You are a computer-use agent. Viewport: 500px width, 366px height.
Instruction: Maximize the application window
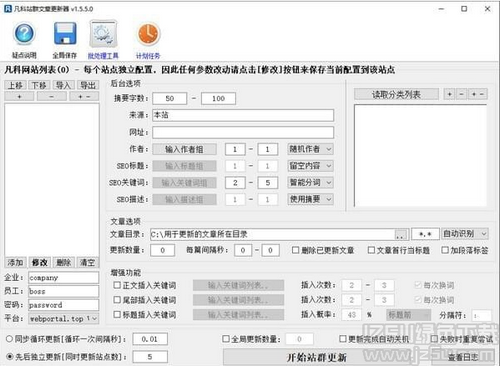tap(464, 9)
